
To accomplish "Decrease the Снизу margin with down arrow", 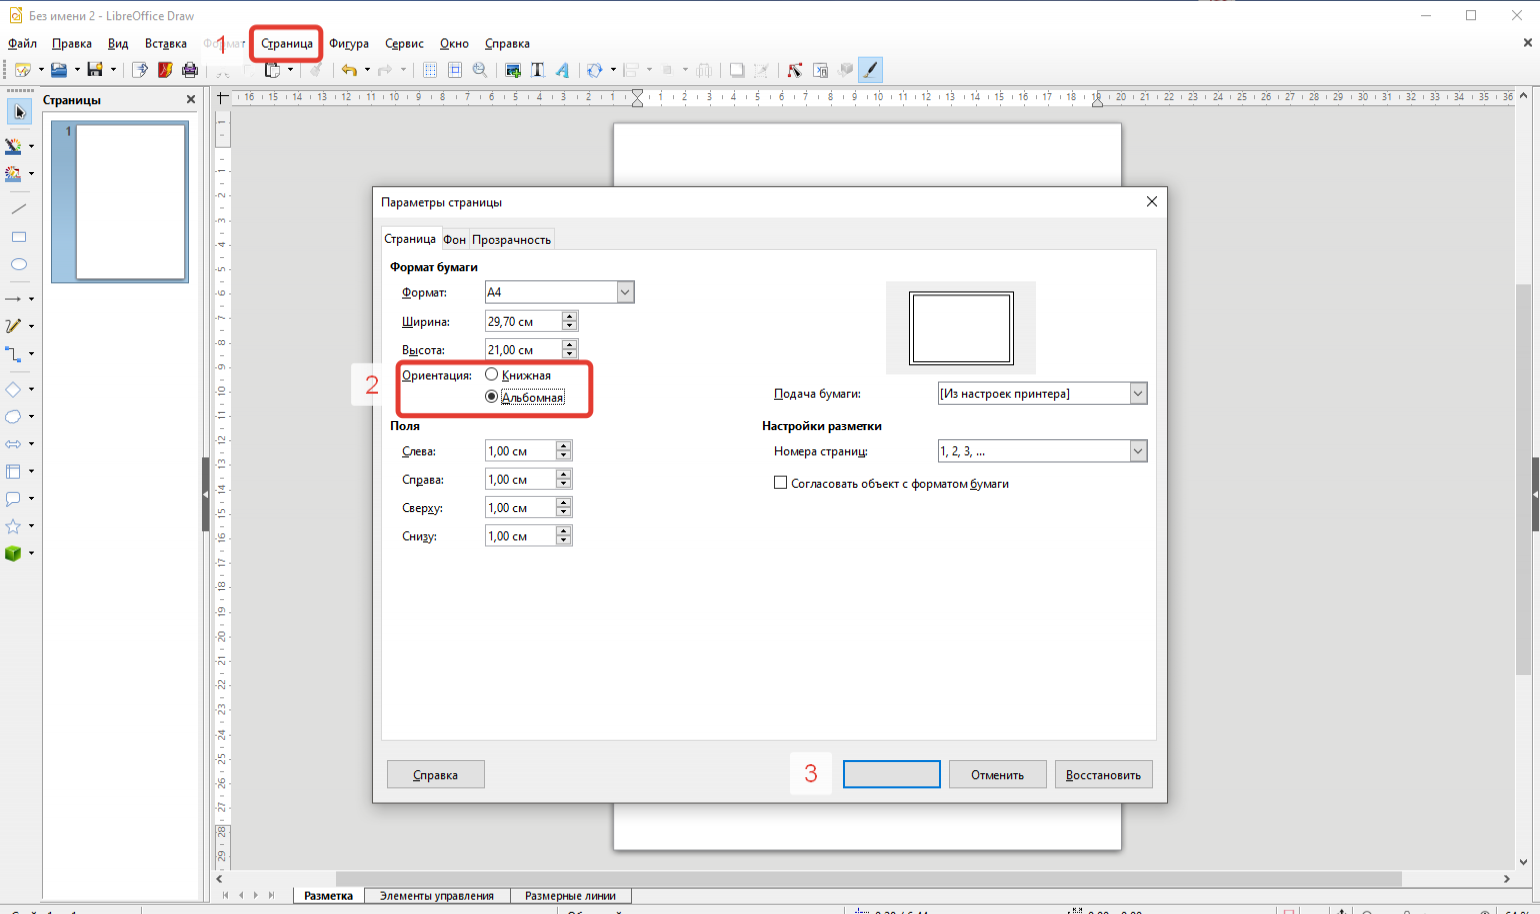I will click(x=564, y=542).
